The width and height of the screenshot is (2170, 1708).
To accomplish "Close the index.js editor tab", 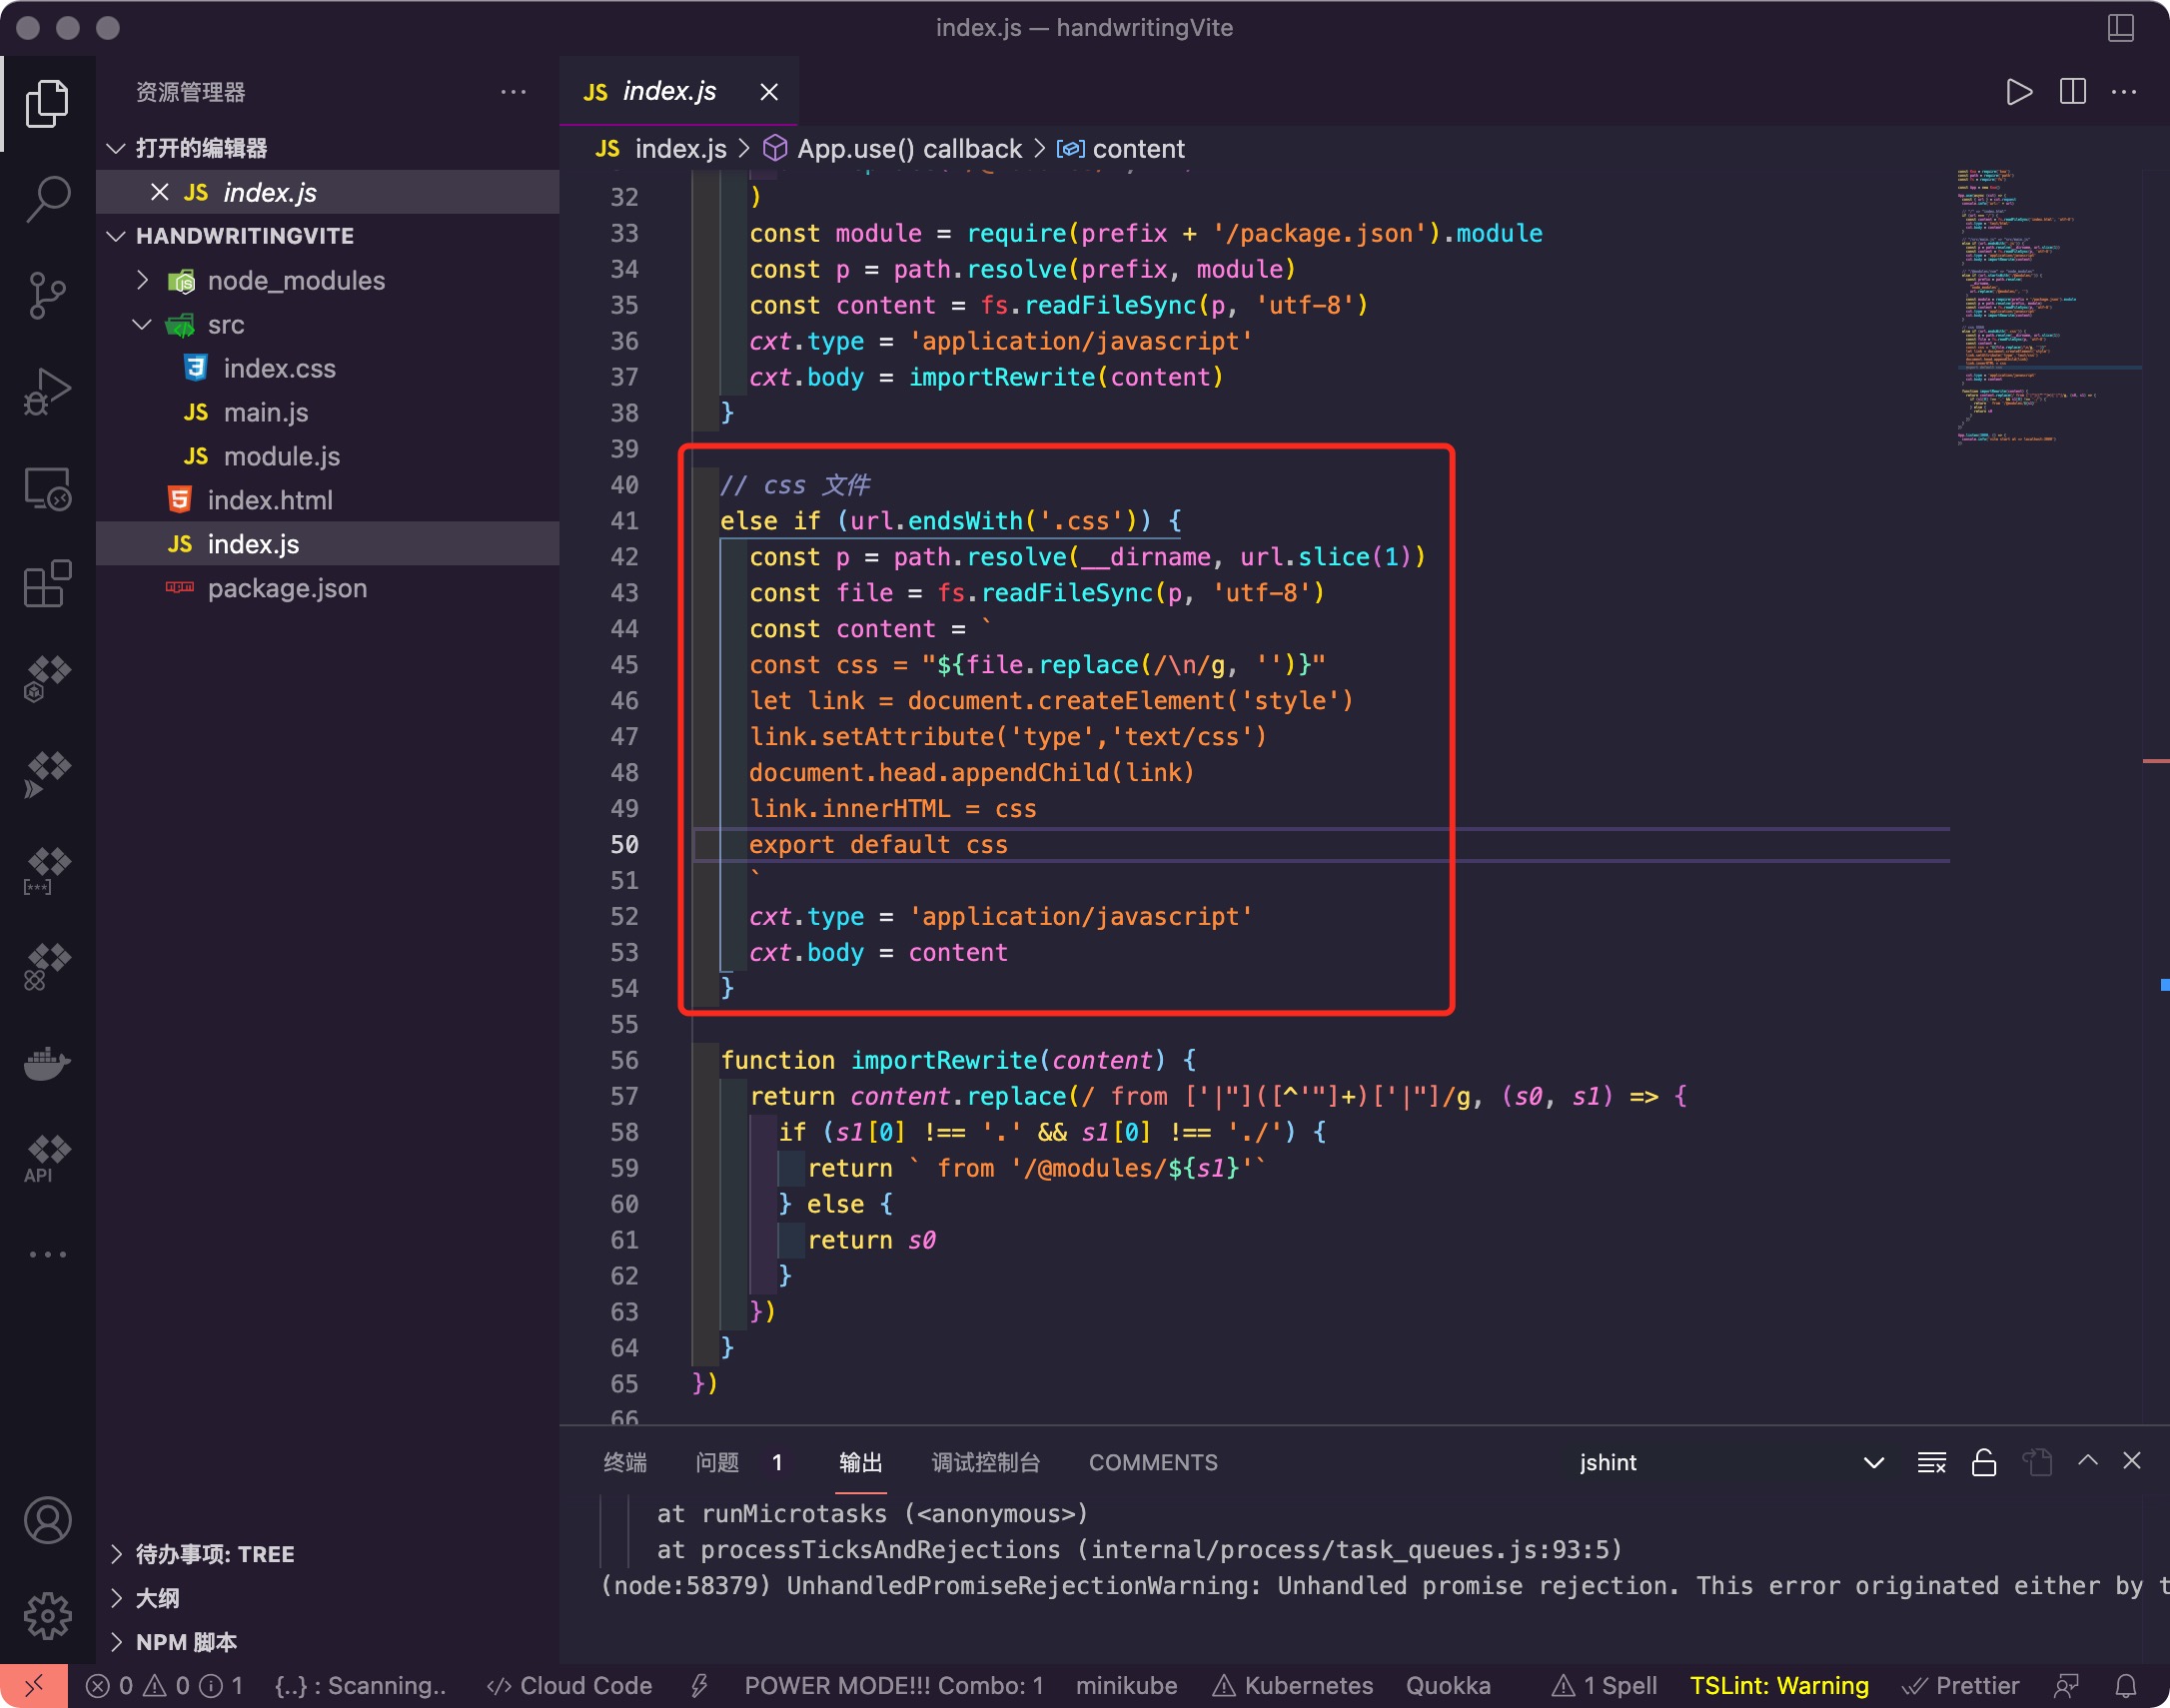I will point(769,92).
